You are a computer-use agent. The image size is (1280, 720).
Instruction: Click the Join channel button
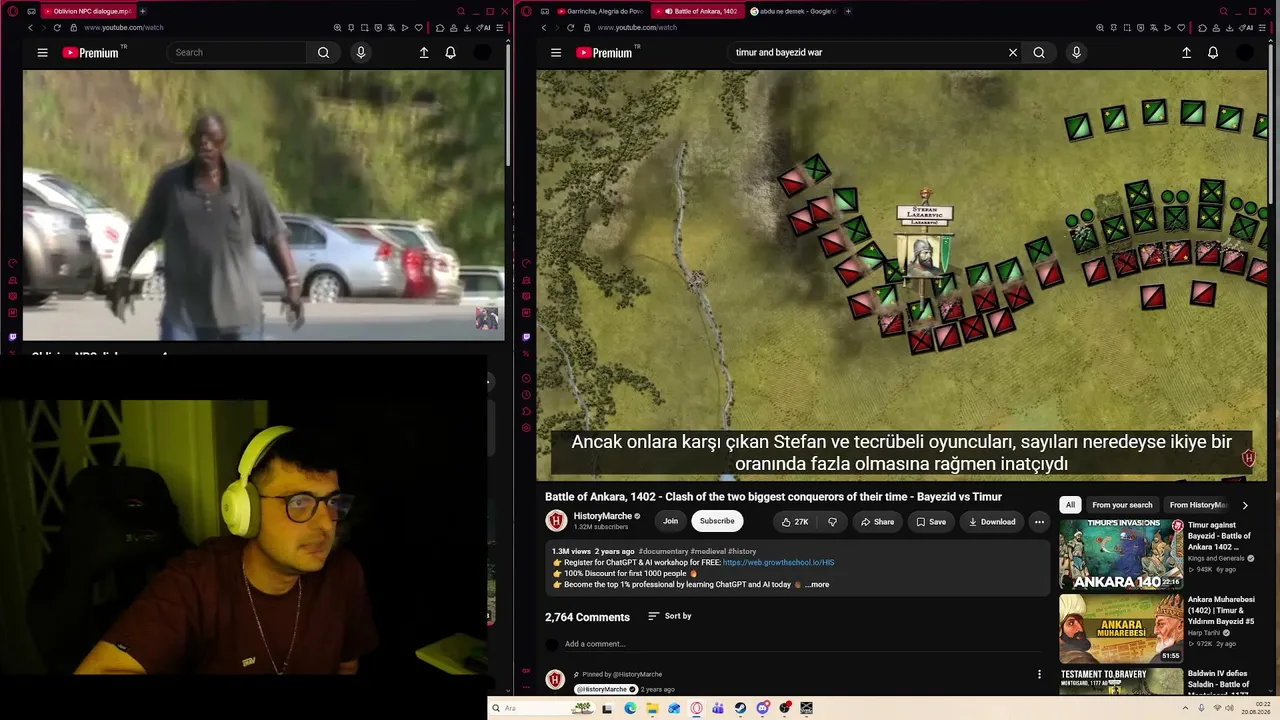point(670,521)
